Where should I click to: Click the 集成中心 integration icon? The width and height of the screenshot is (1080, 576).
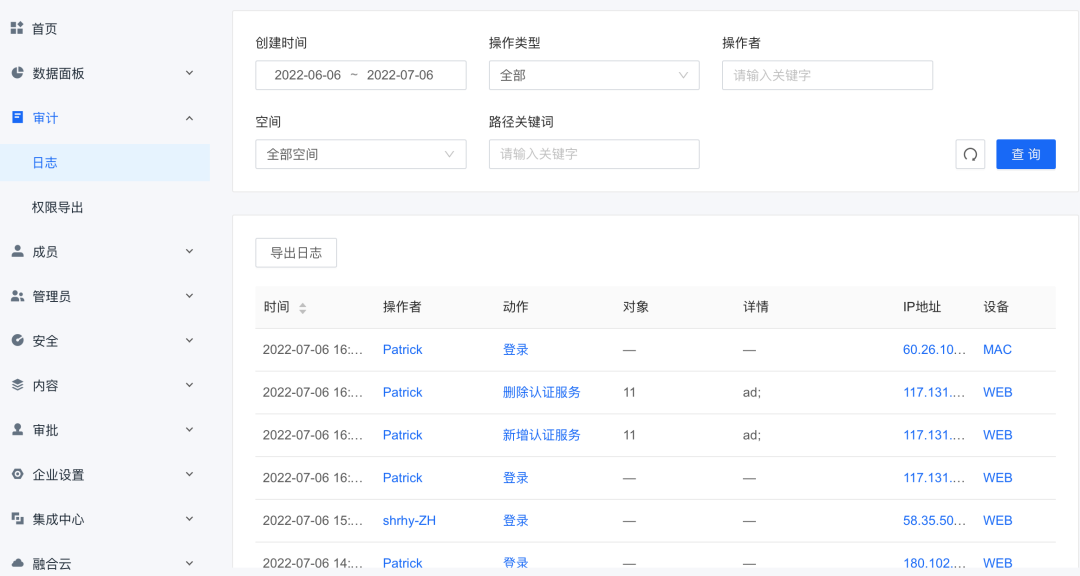[17, 519]
